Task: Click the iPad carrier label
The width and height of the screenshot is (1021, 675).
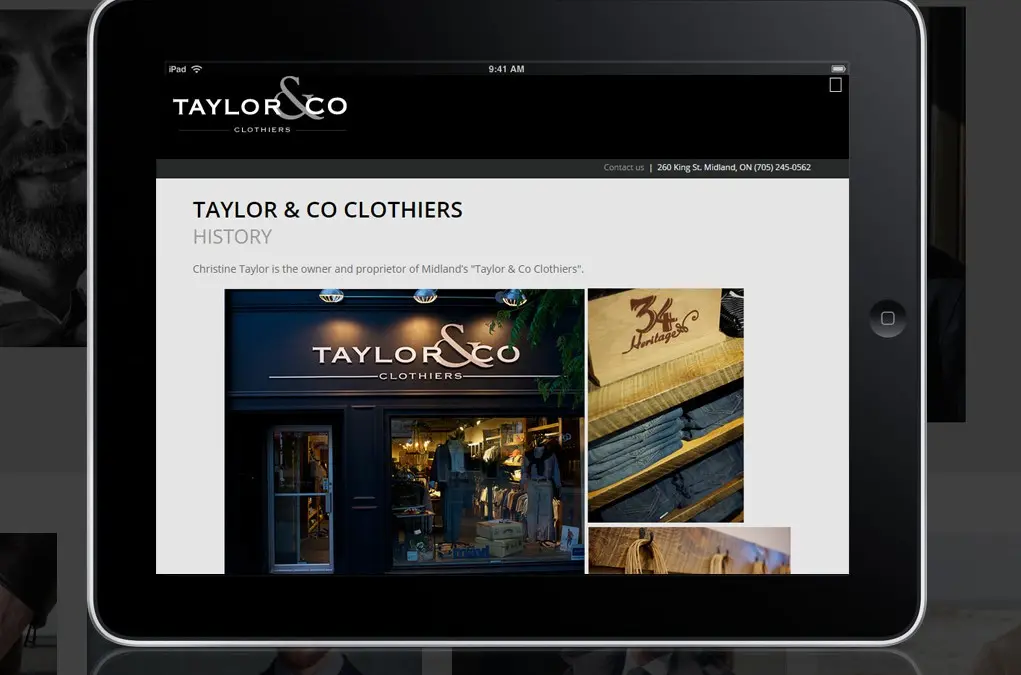Action: 177,69
